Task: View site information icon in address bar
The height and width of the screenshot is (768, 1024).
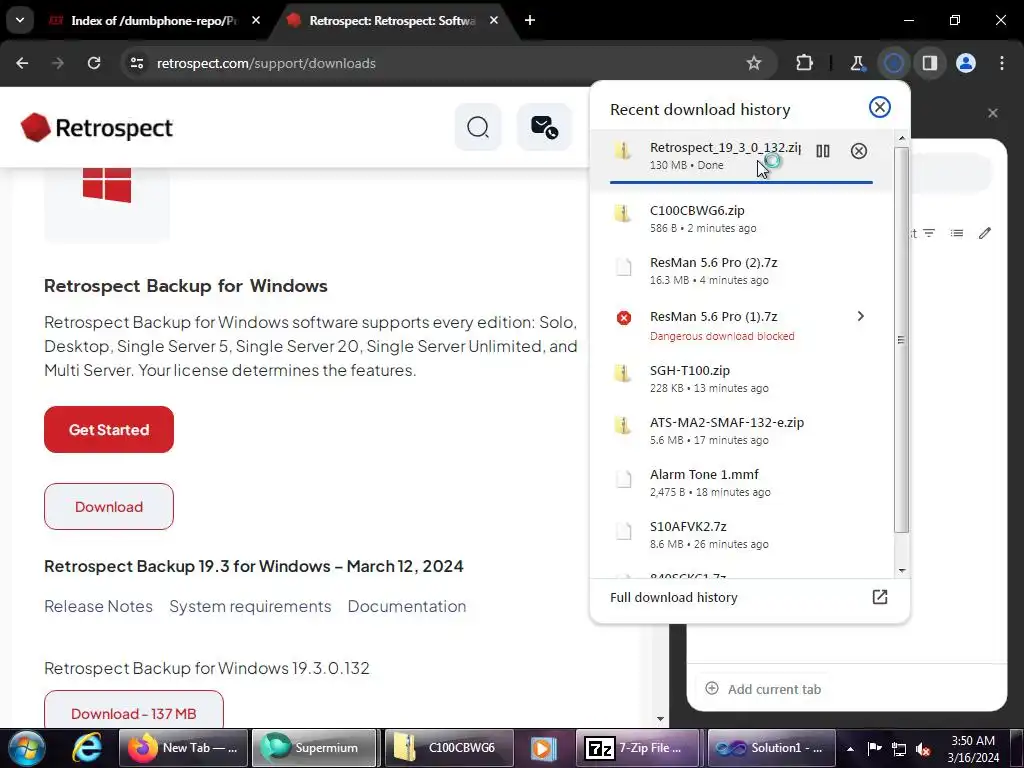Action: coord(137,63)
